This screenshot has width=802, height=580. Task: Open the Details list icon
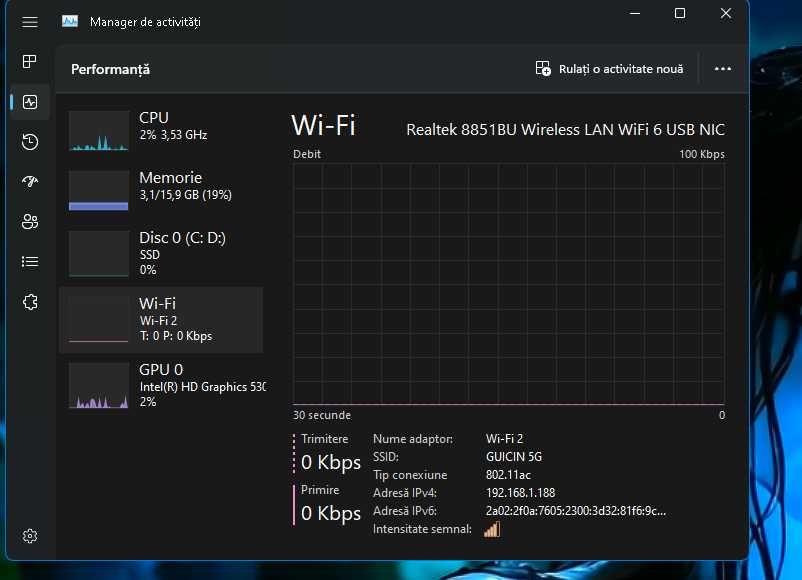click(x=30, y=262)
